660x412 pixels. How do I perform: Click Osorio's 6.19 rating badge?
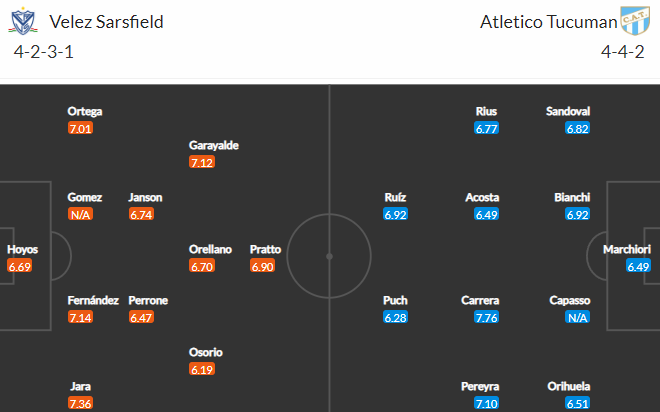[x=202, y=369]
